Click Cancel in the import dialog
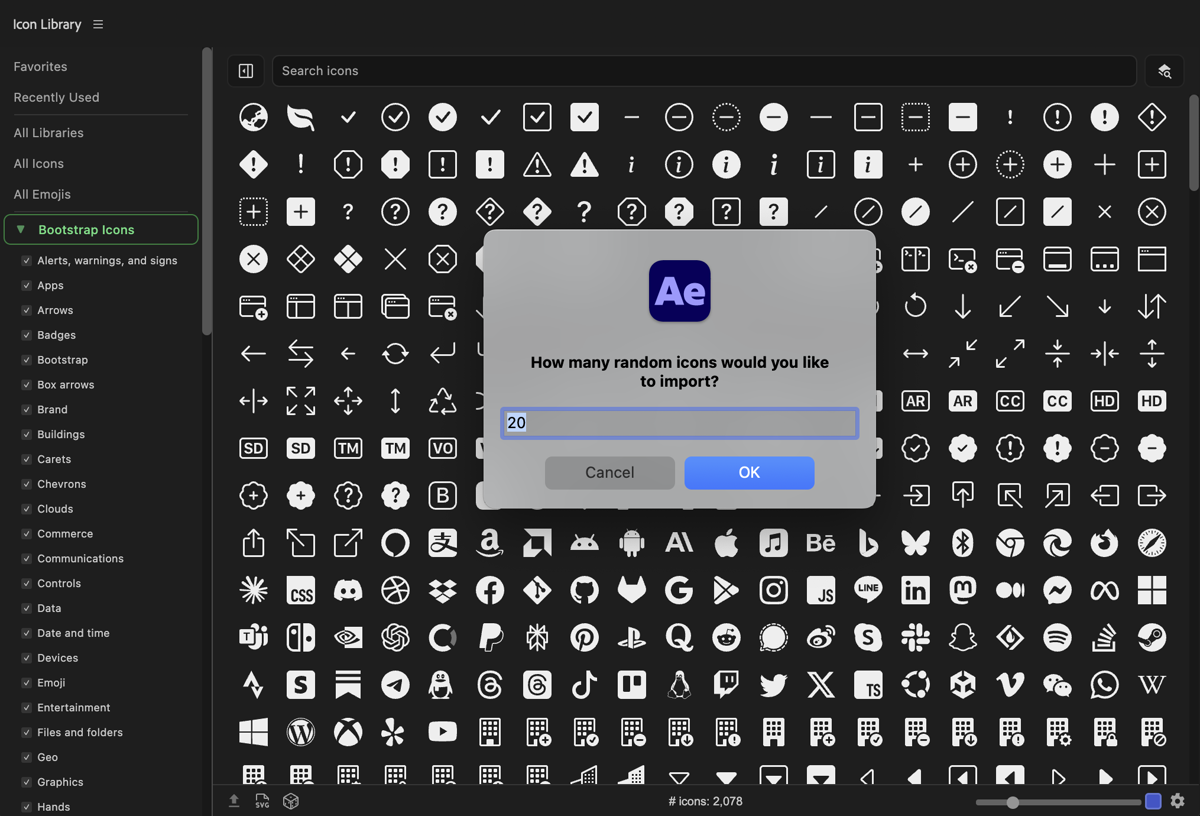This screenshot has height=816, width=1200. coord(610,472)
